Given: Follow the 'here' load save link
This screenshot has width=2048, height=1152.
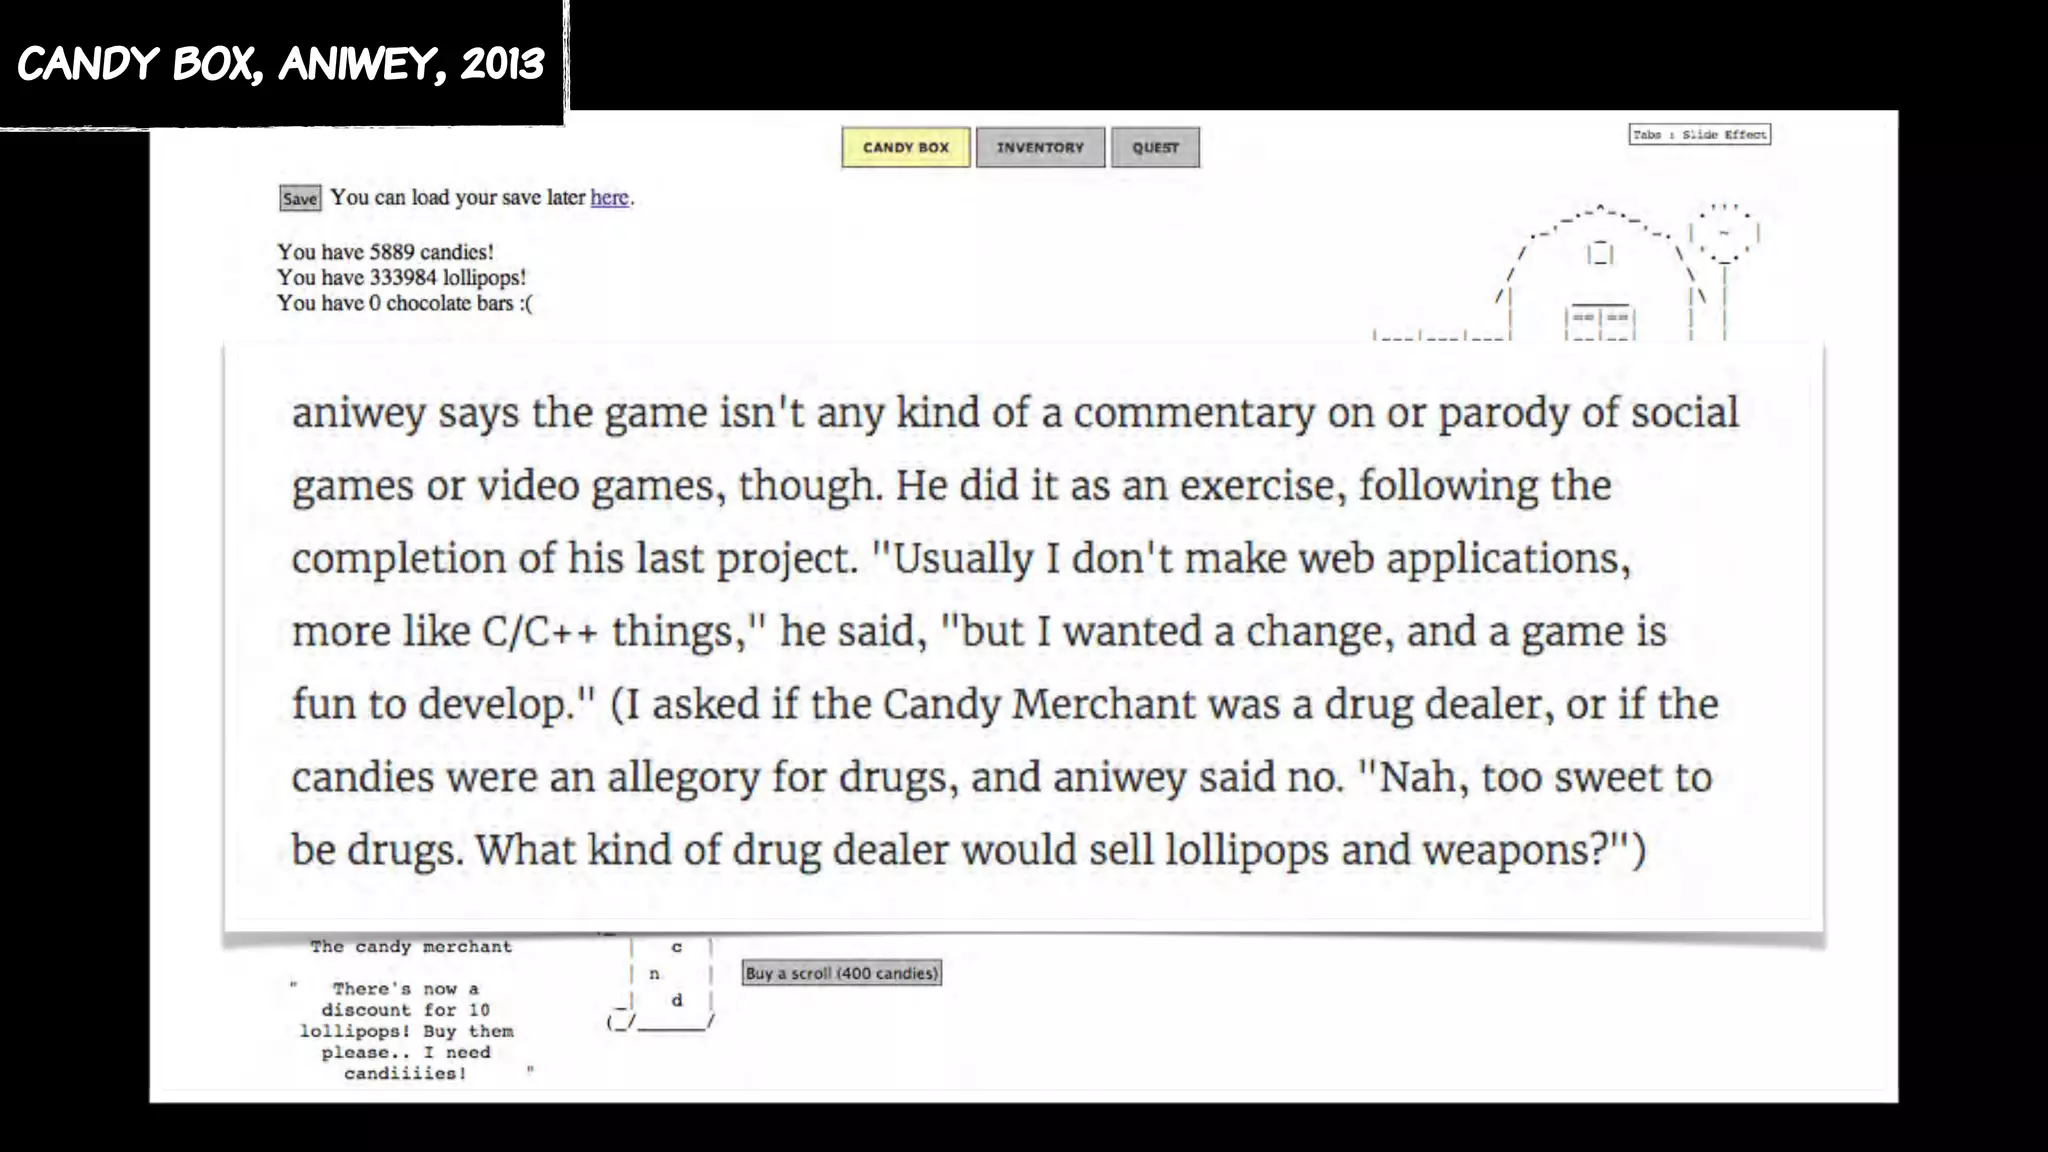Looking at the screenshot, I should pos(609,197).
